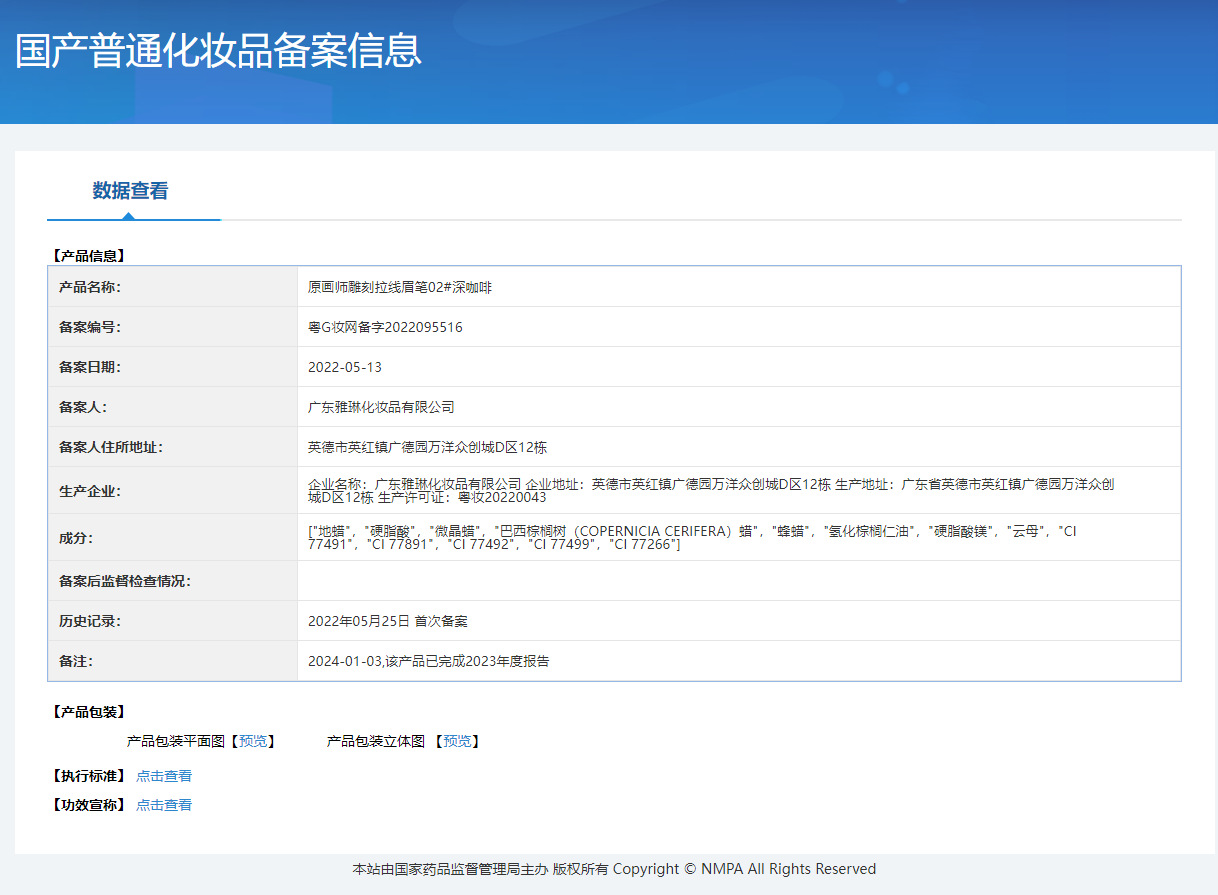The width and height of the screenshot is (1218, 895).
Task: Click the 成分 ingredients list text
Action: (690, 537)
